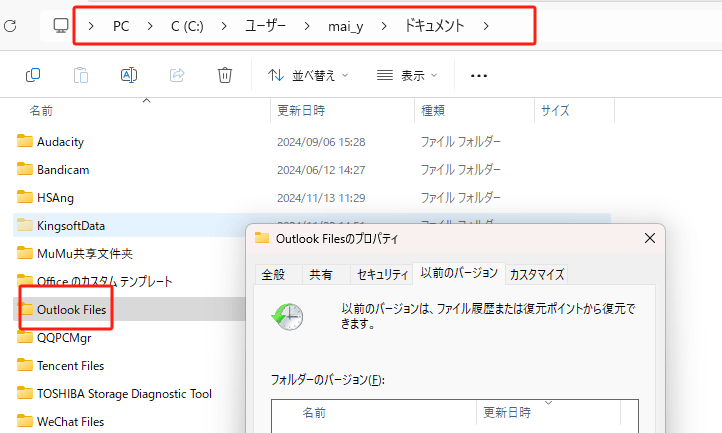The width and height of the screenshot is (722, 433).
Task: Open the 並べ替え sort dropdown
Action: pyautogui.click(x=308, y=75)
